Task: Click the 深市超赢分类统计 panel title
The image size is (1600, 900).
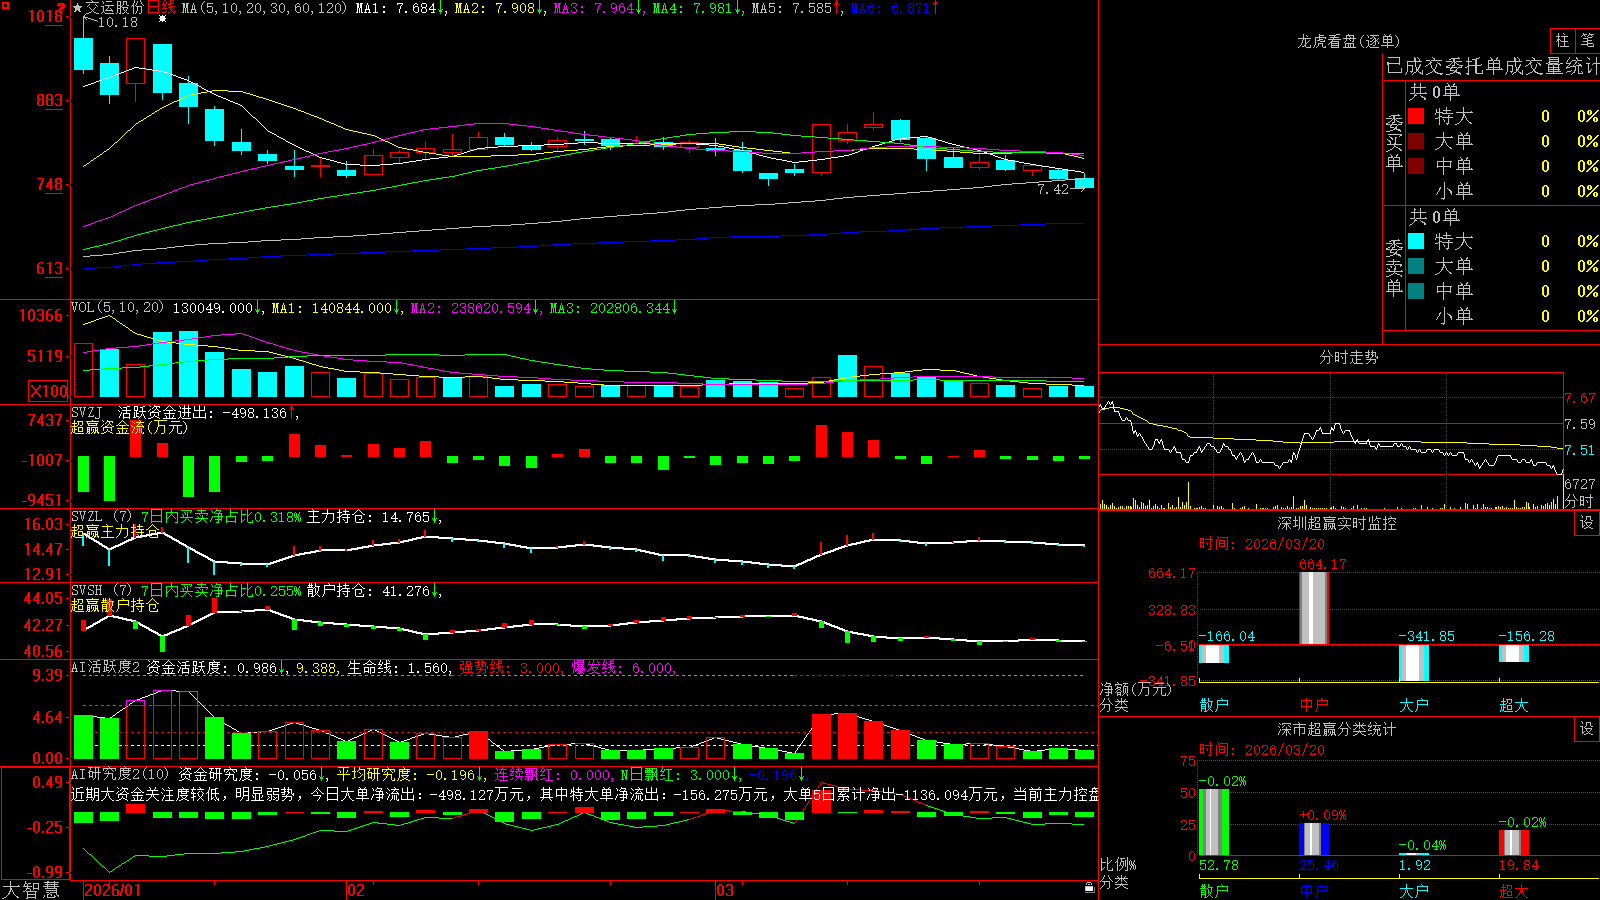Action: 1336,729
